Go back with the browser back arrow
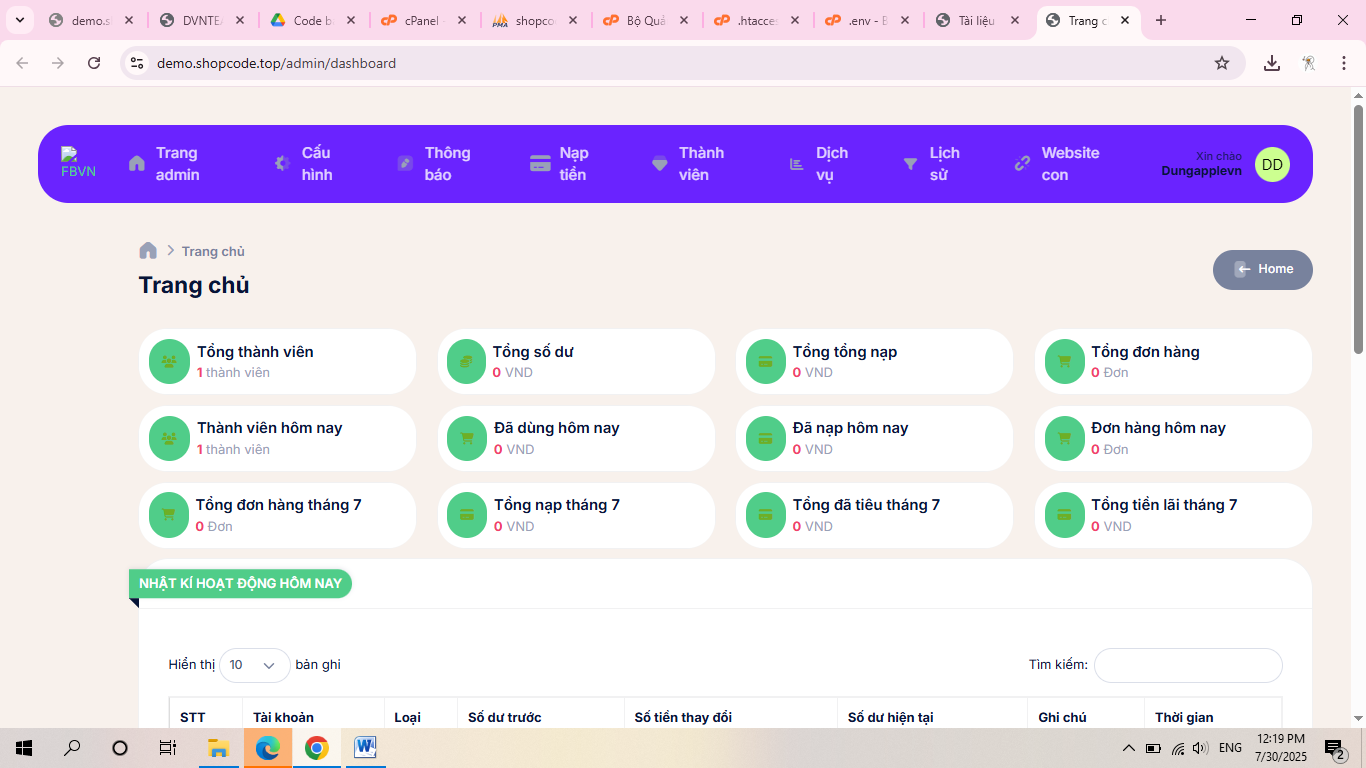This screenshot has width=1366, height=768. [x=22, y=63]
